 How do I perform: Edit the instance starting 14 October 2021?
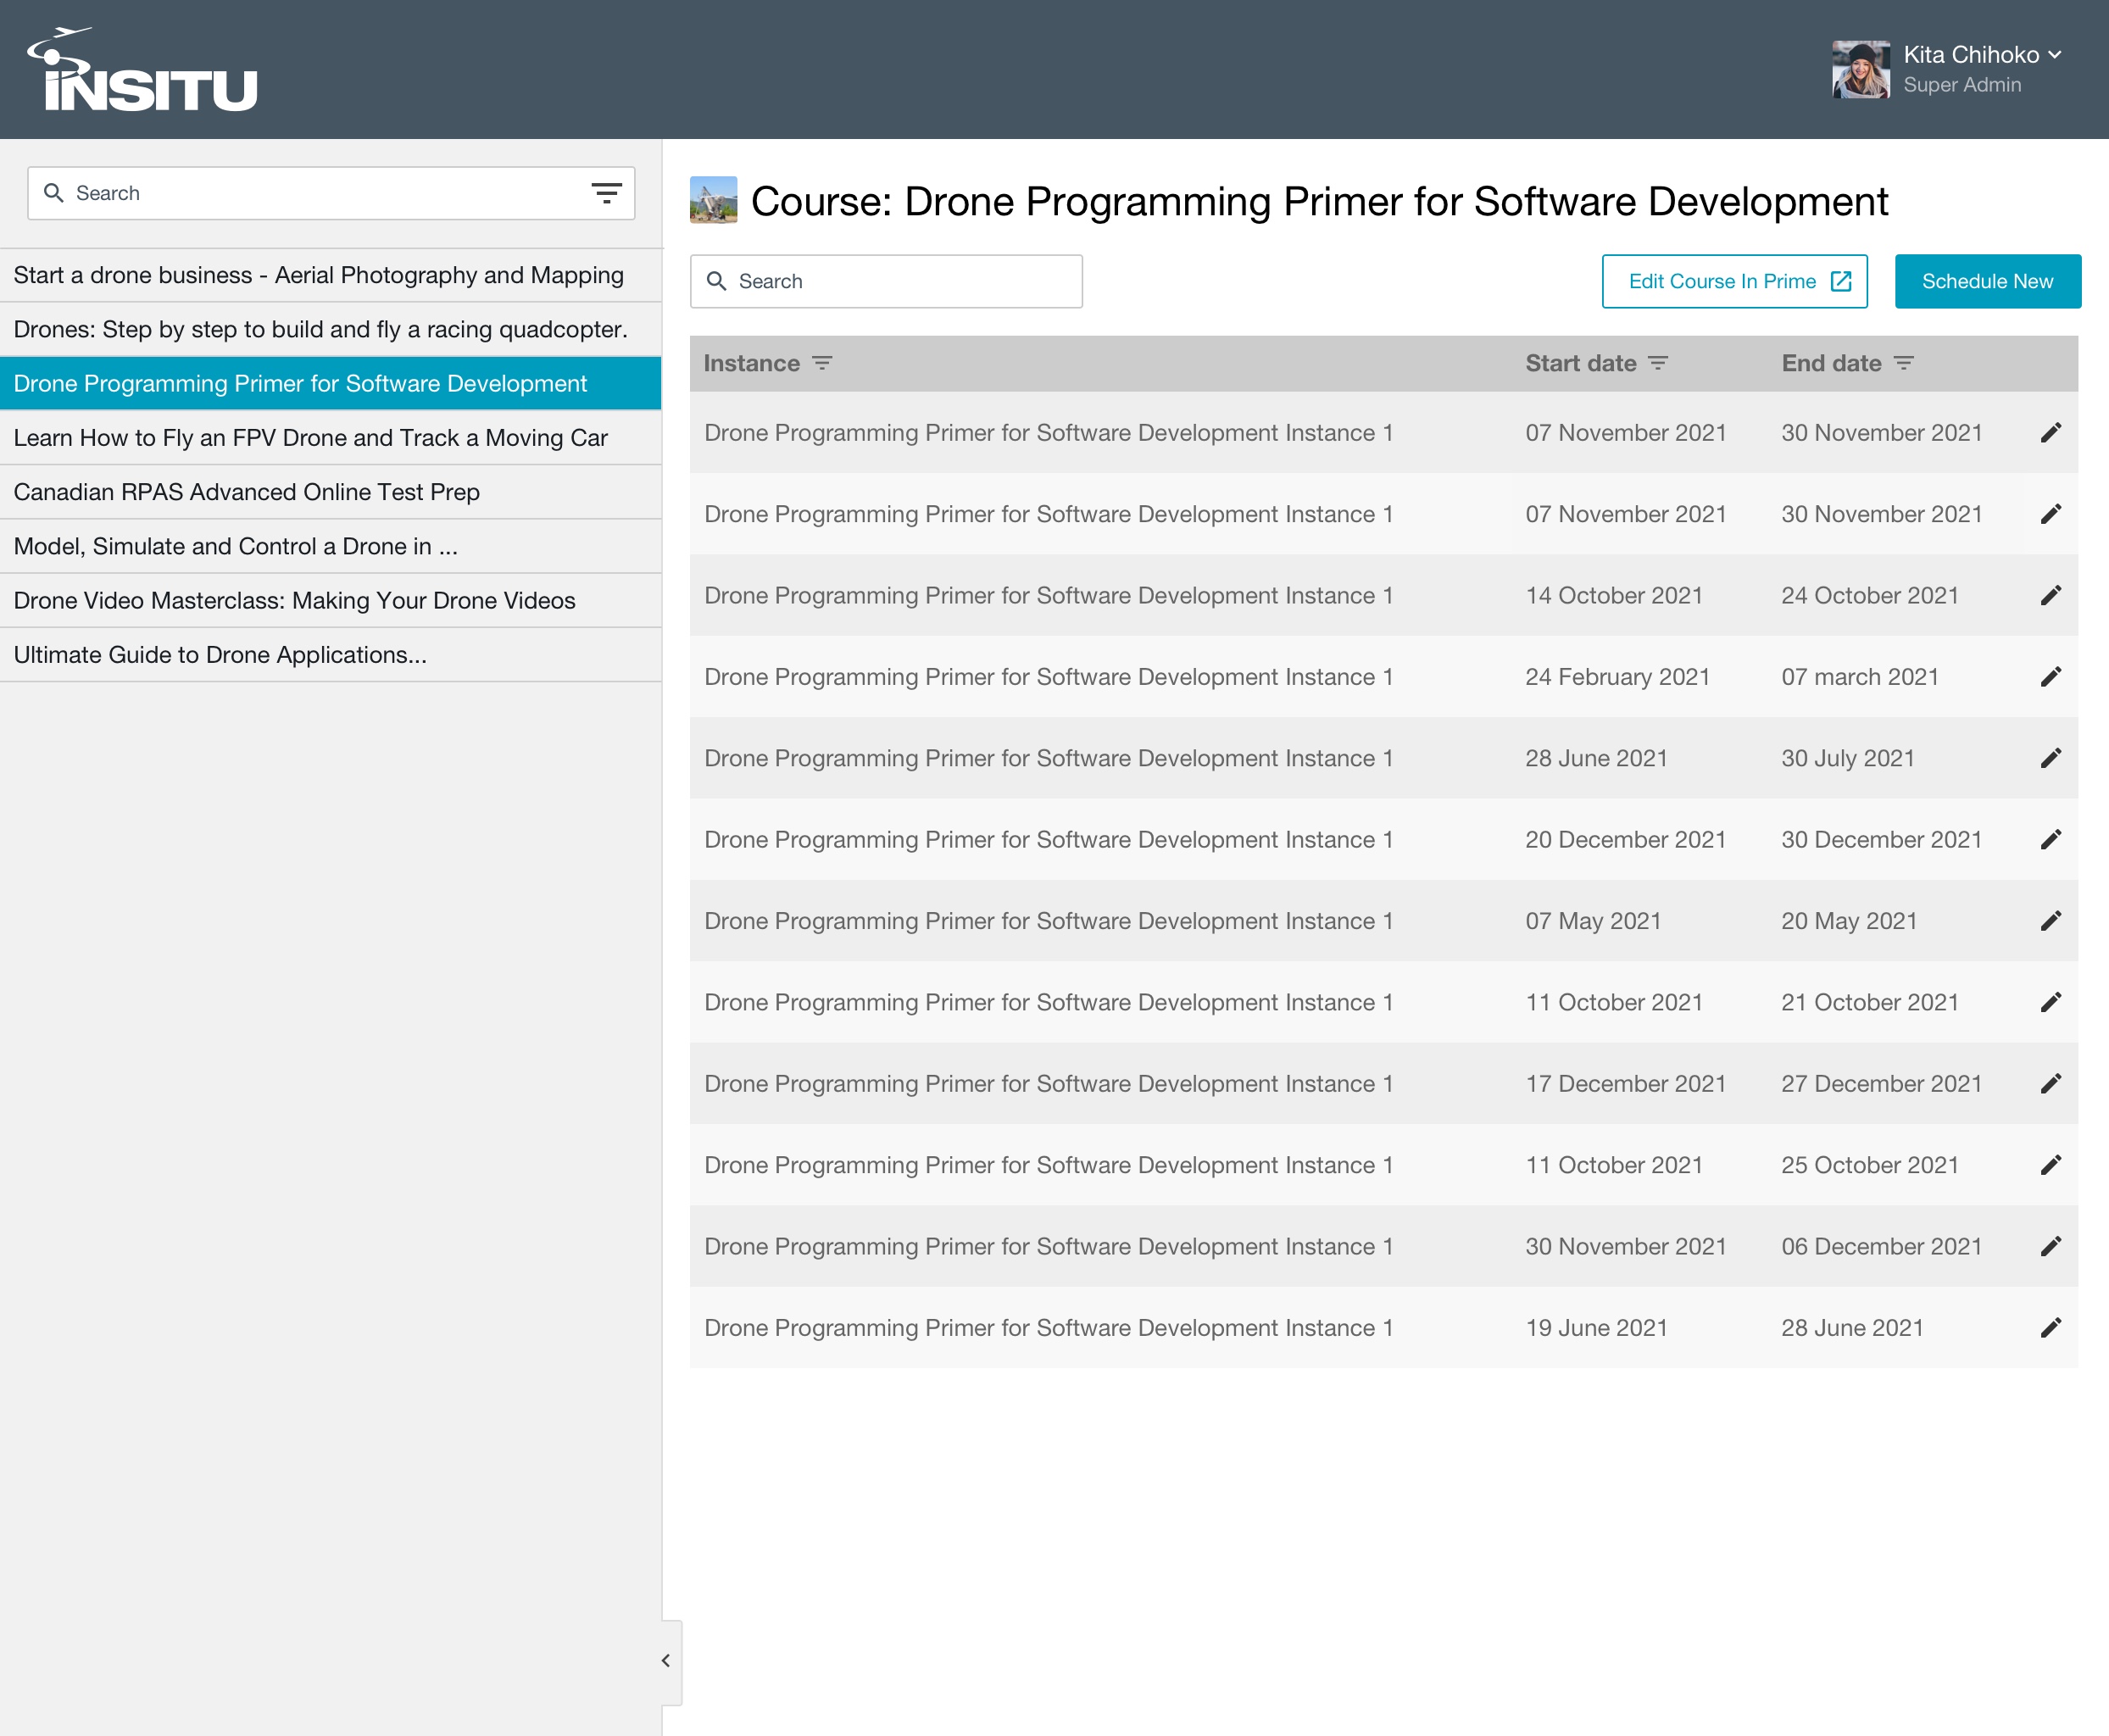tap(2051, 596)
